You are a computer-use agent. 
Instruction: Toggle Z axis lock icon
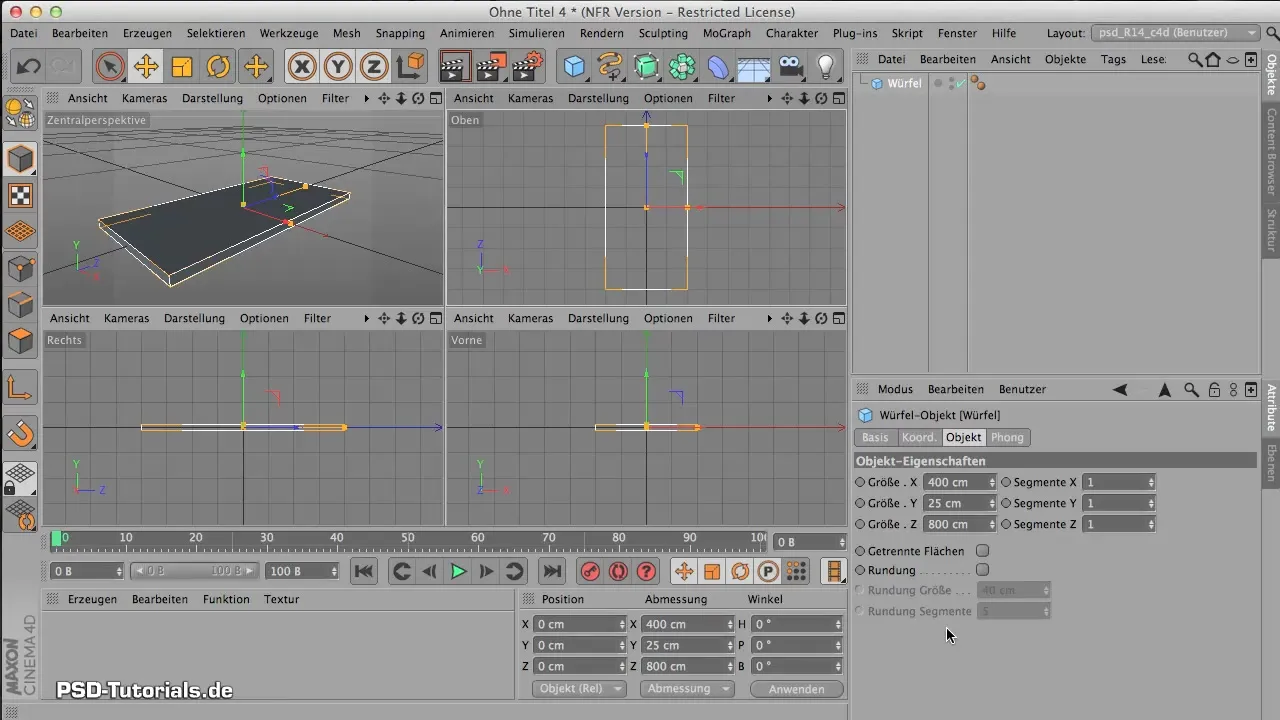pyautogui.click(x=374, y=67)
